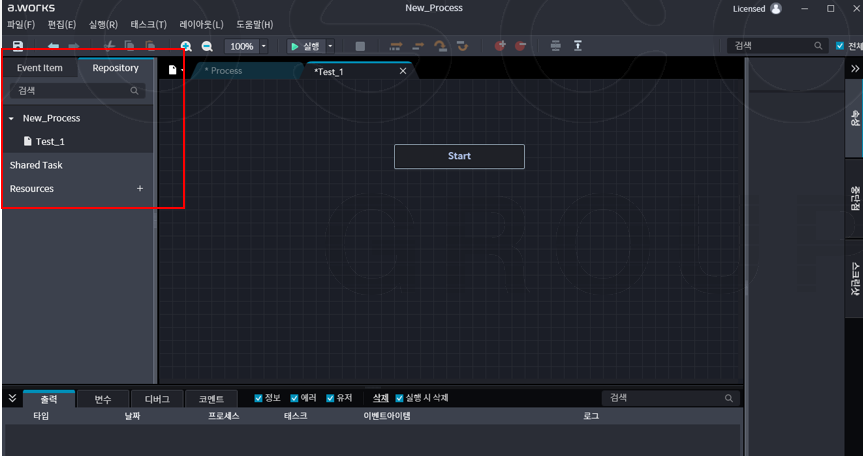863x456 pixels.
Task: Click the step out curved arrow icon
Action: pyautogui.click(x=462, y=46)
